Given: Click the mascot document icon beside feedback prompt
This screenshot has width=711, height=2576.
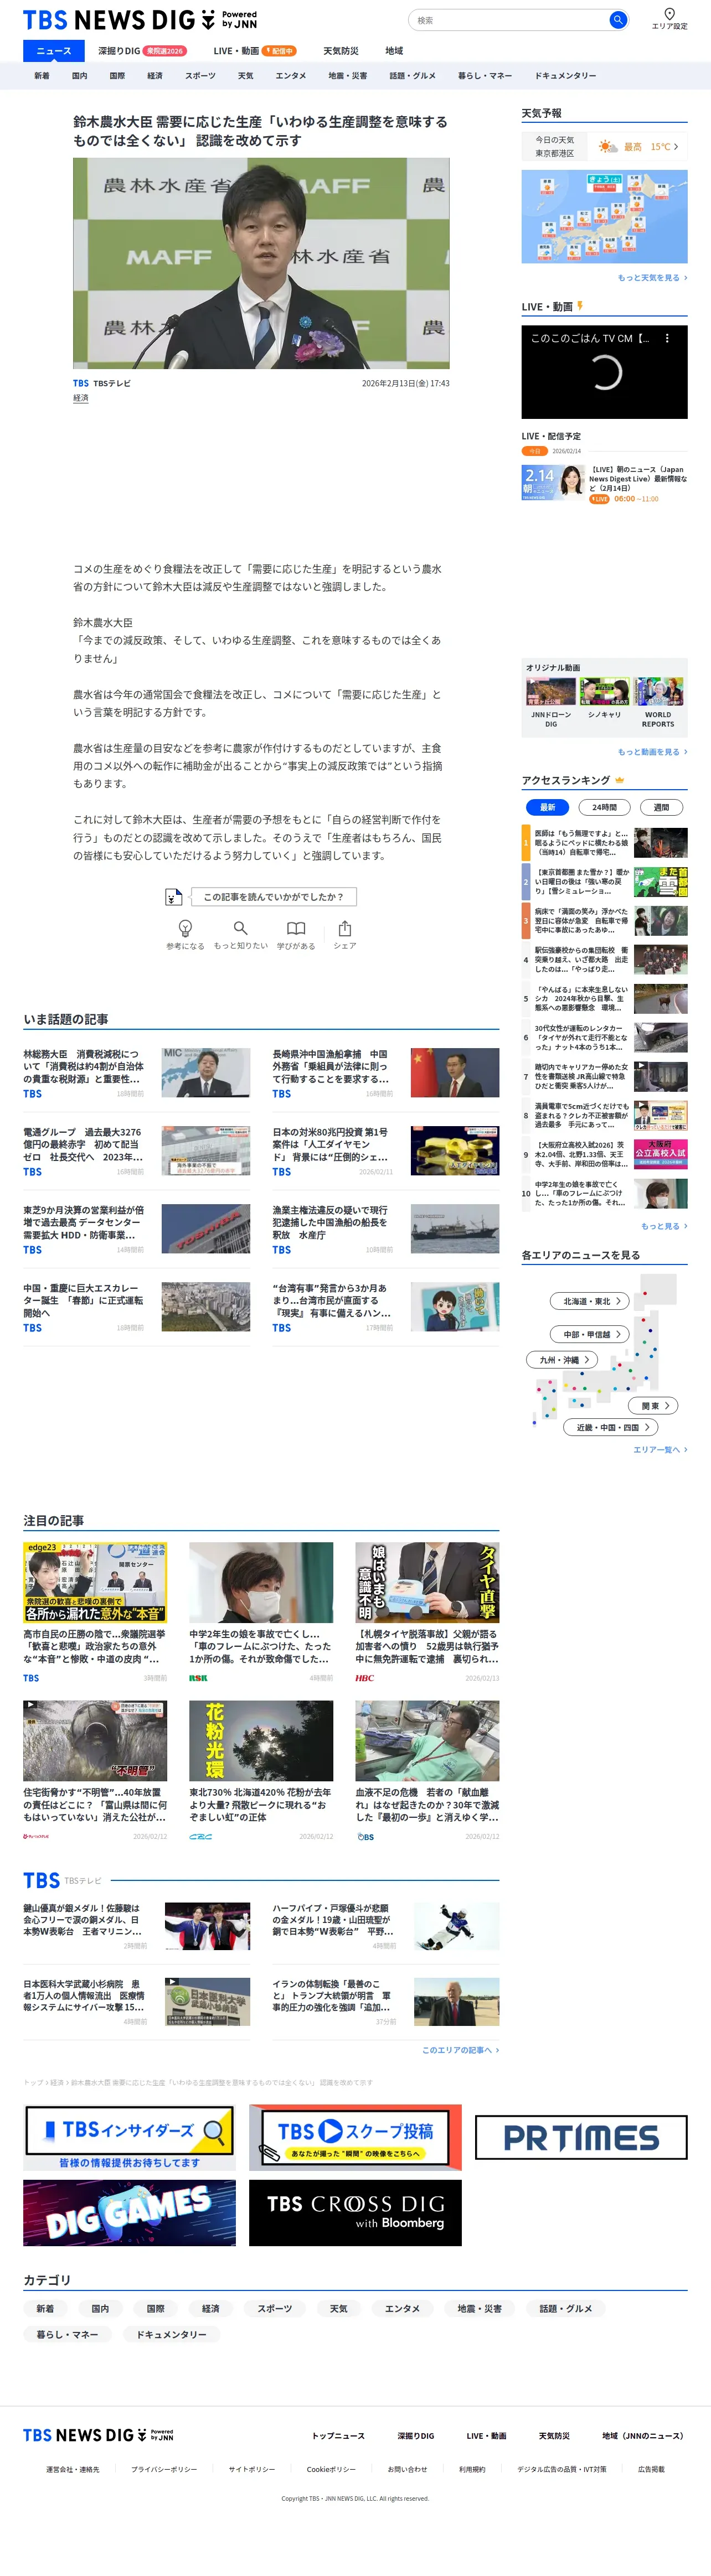Looking at the screenshot, I should pos(174,897).
